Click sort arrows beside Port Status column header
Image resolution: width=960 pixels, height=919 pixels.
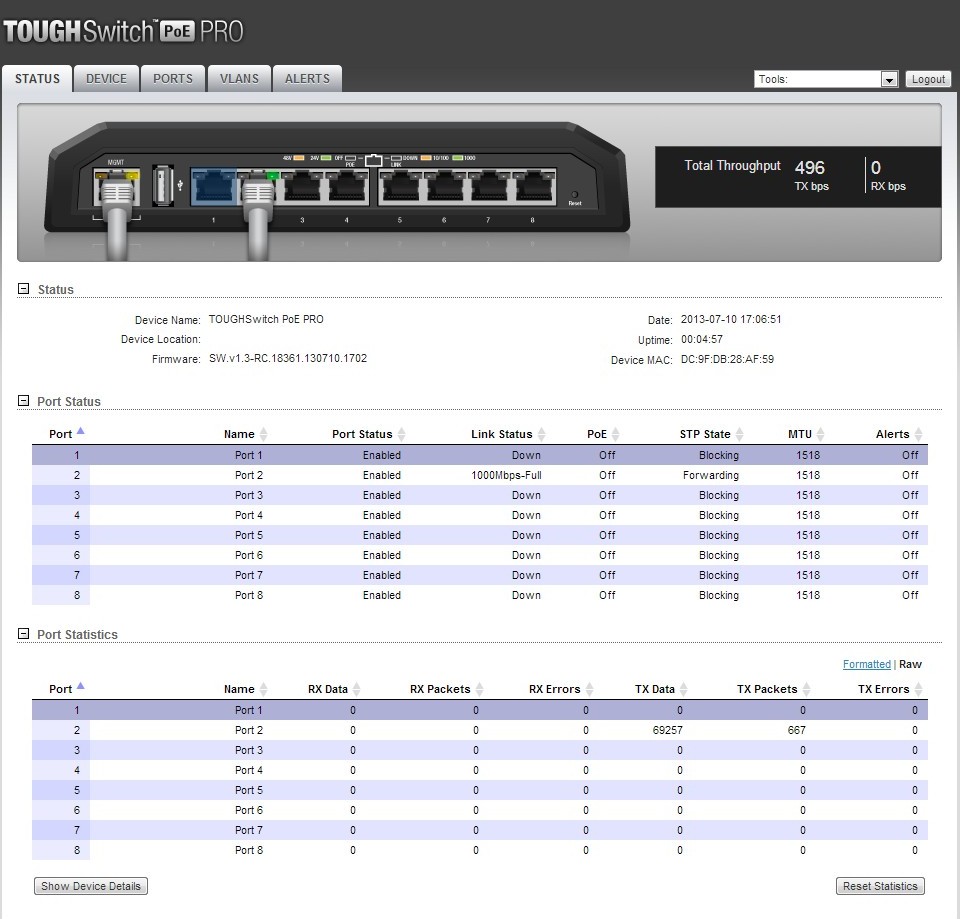(402, 434)
